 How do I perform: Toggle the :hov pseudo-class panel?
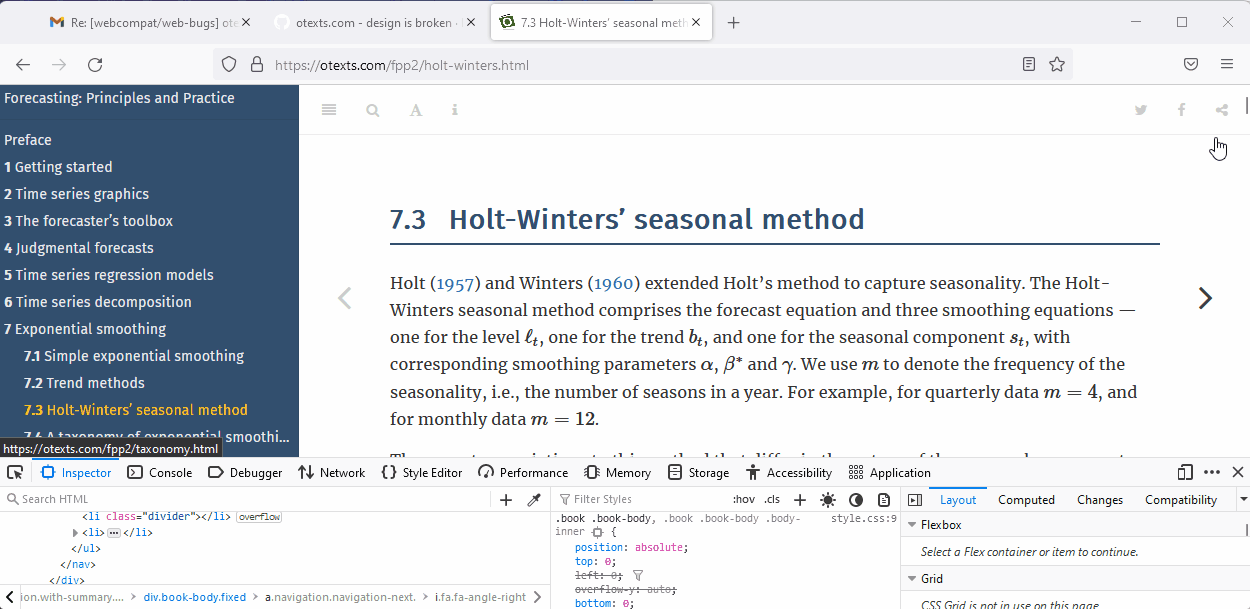pyautogui.click(x=743, y=499)
